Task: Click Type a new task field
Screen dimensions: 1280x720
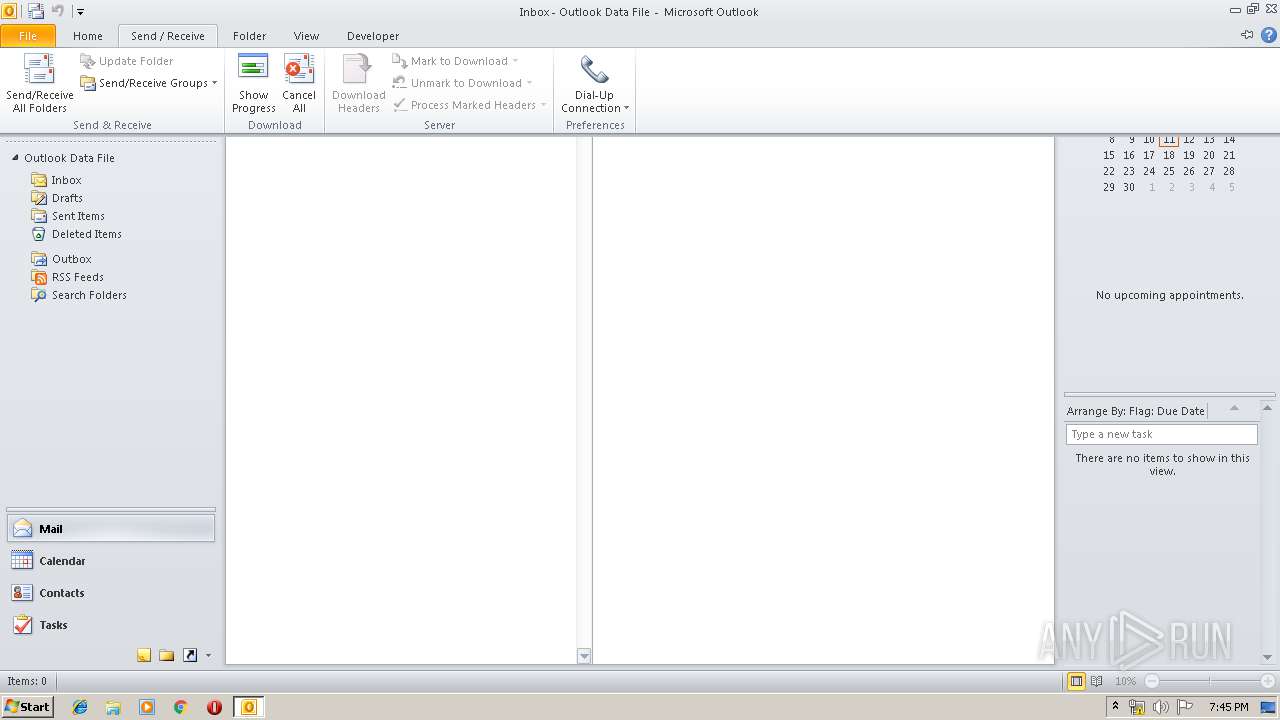Action: [x=1161, y=434]
